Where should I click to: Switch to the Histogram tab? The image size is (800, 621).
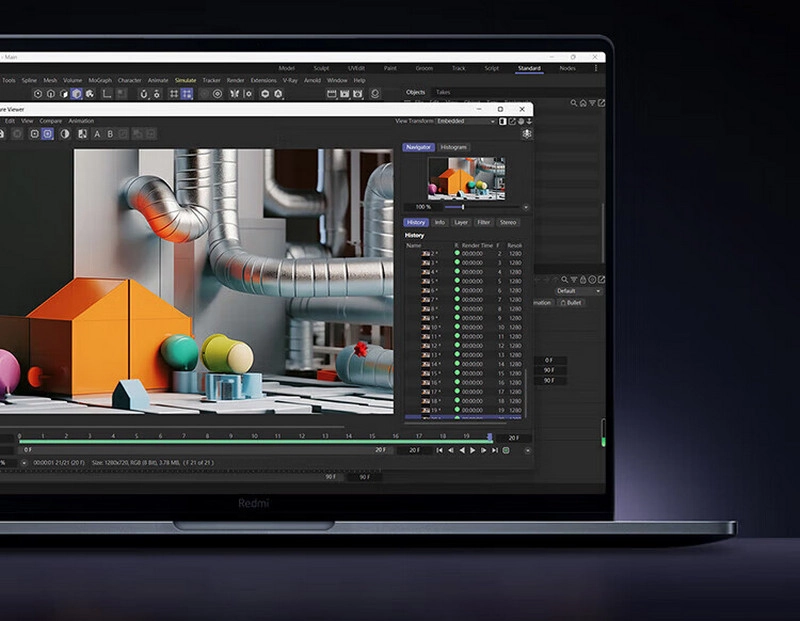453,147
